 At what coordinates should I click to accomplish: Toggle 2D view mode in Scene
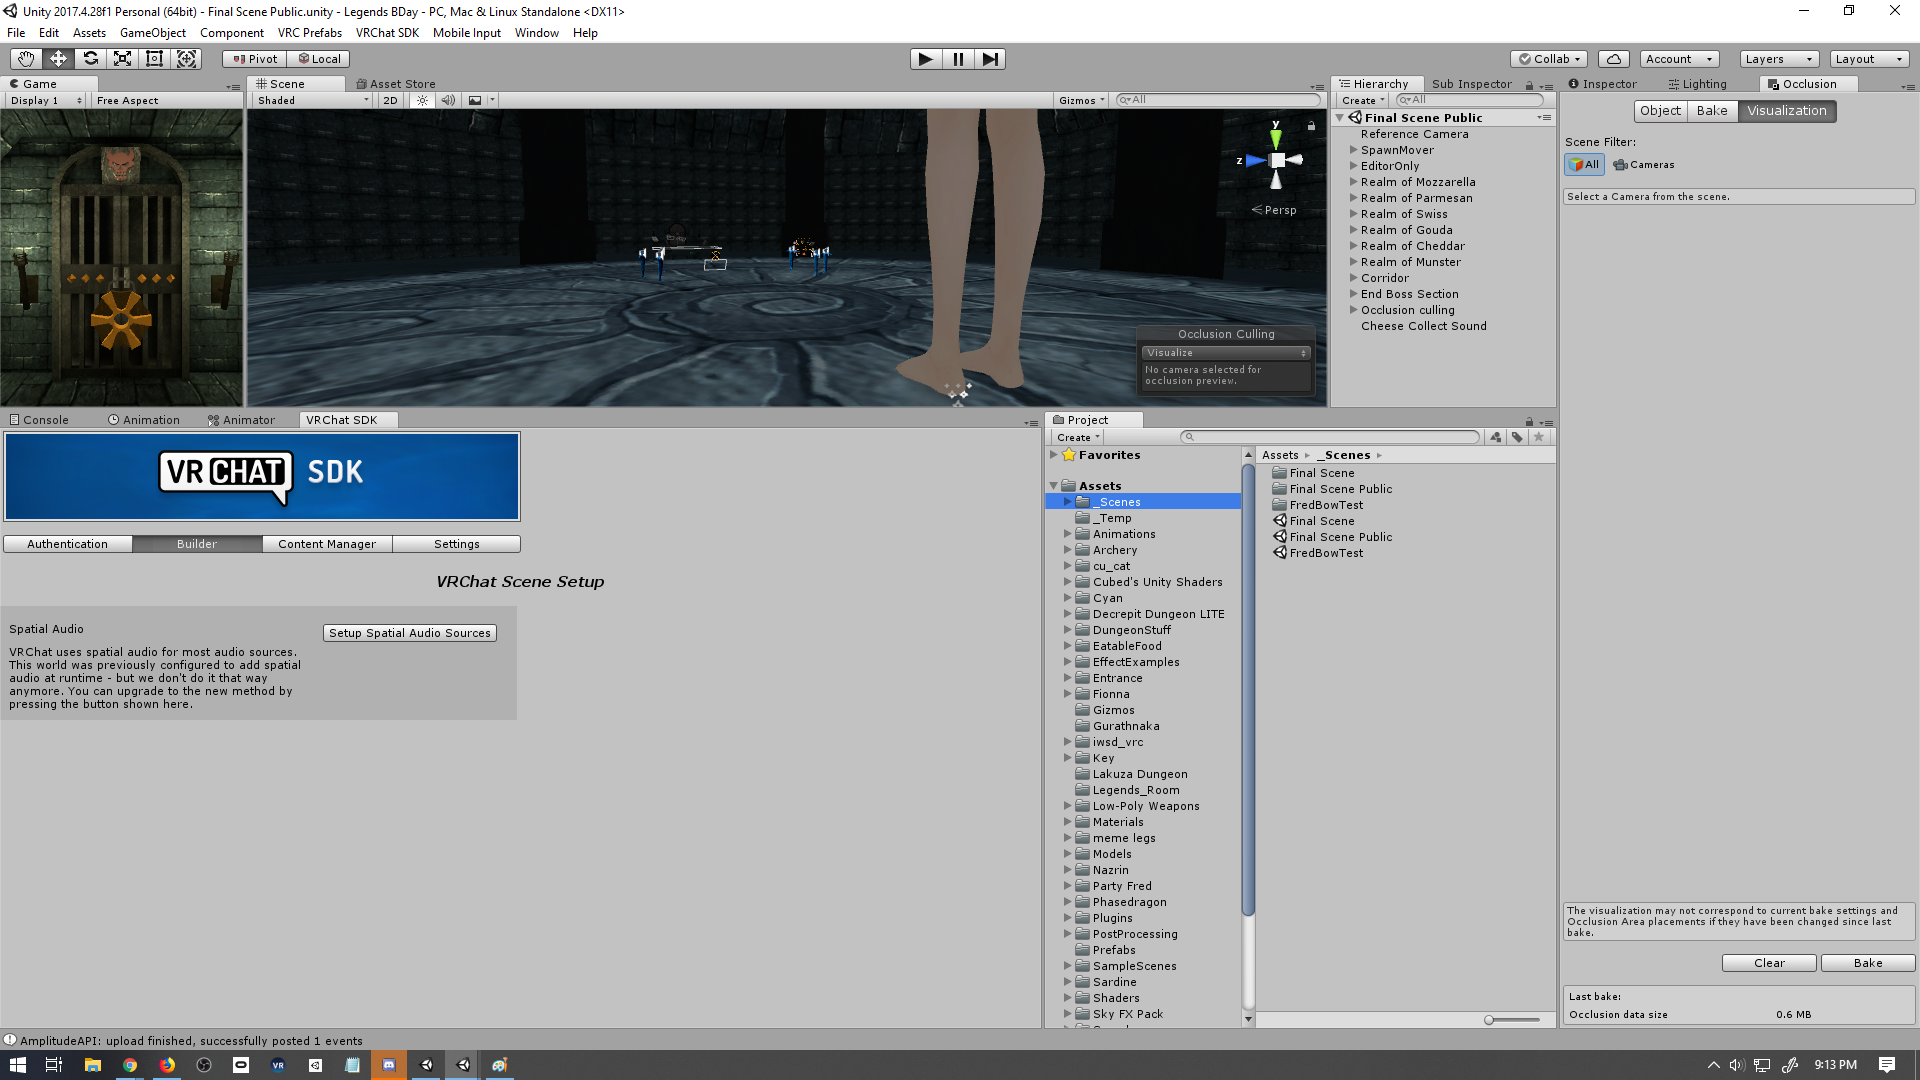click(390, 100)
